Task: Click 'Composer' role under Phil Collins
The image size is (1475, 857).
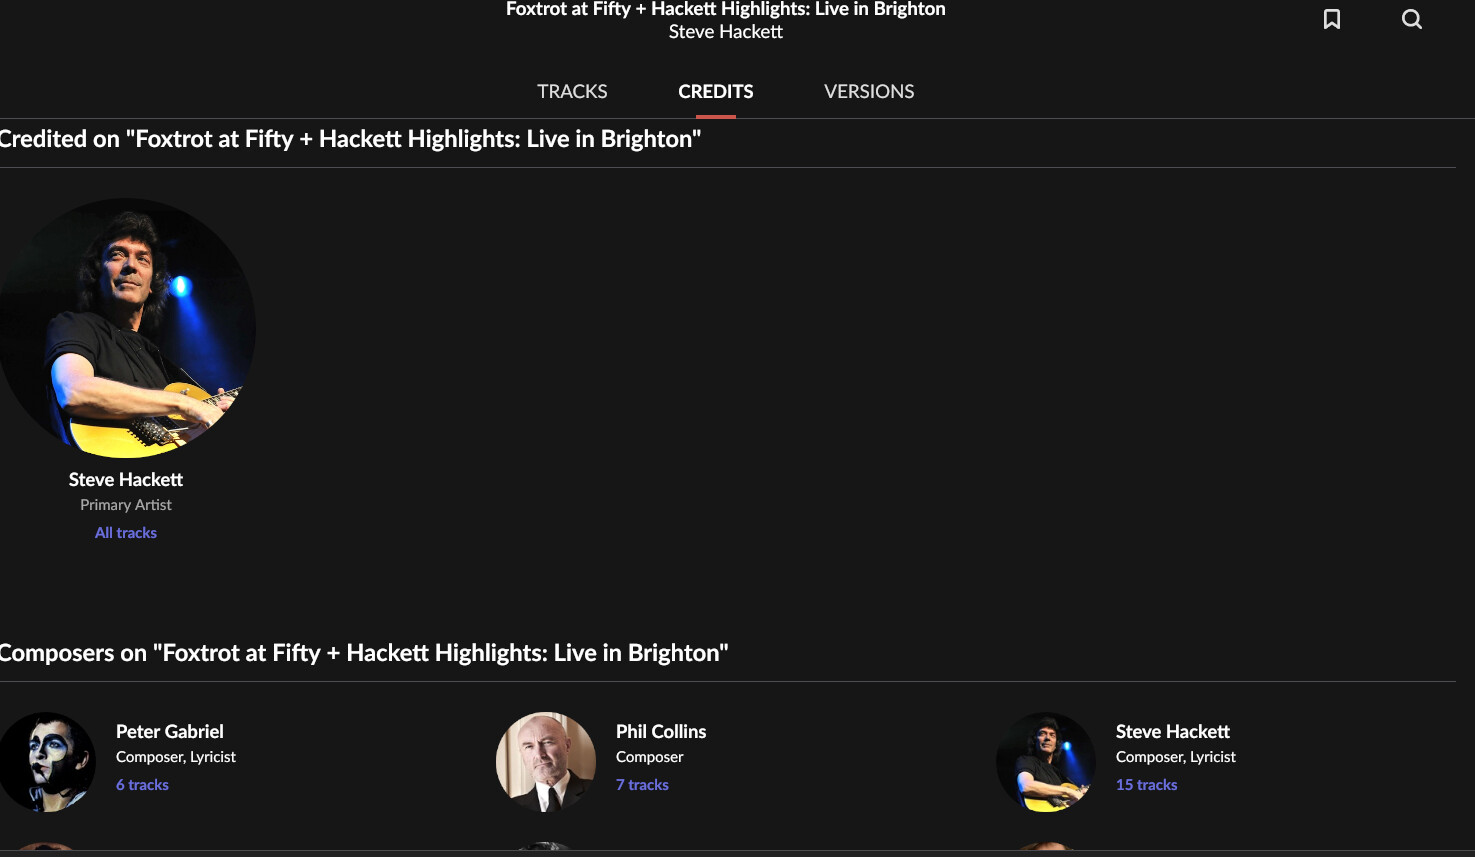Action: [x=650, y=757]
